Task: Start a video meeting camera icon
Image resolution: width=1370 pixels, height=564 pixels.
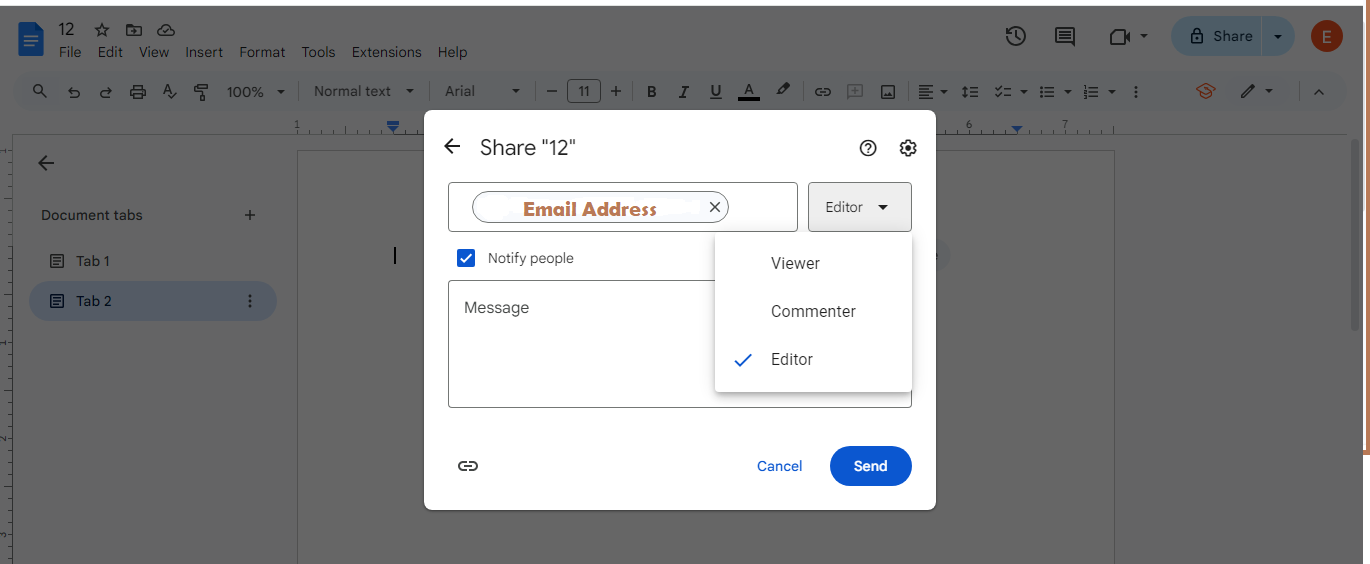Action: (x=1120, y=37)
